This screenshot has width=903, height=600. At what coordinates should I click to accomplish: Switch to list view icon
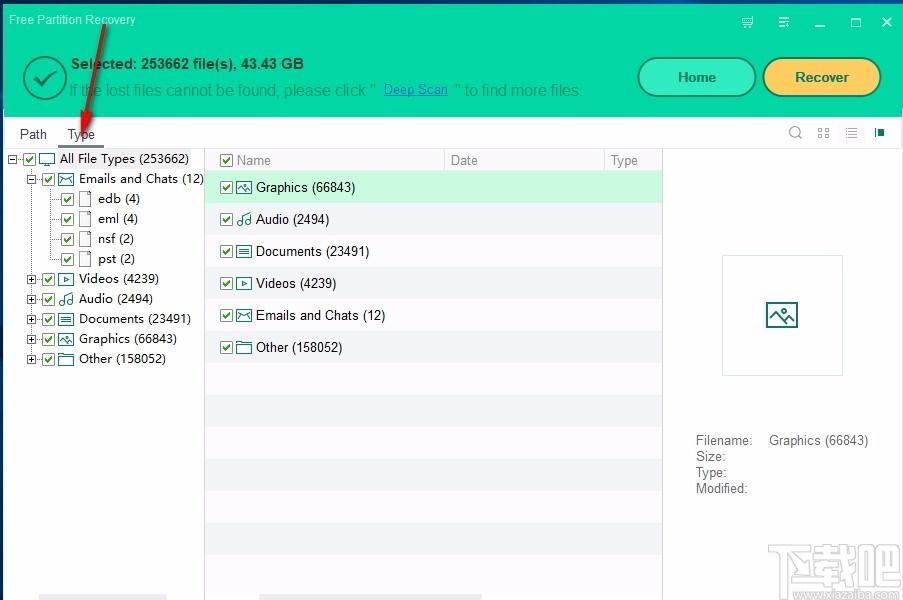[x=851, y=133]
